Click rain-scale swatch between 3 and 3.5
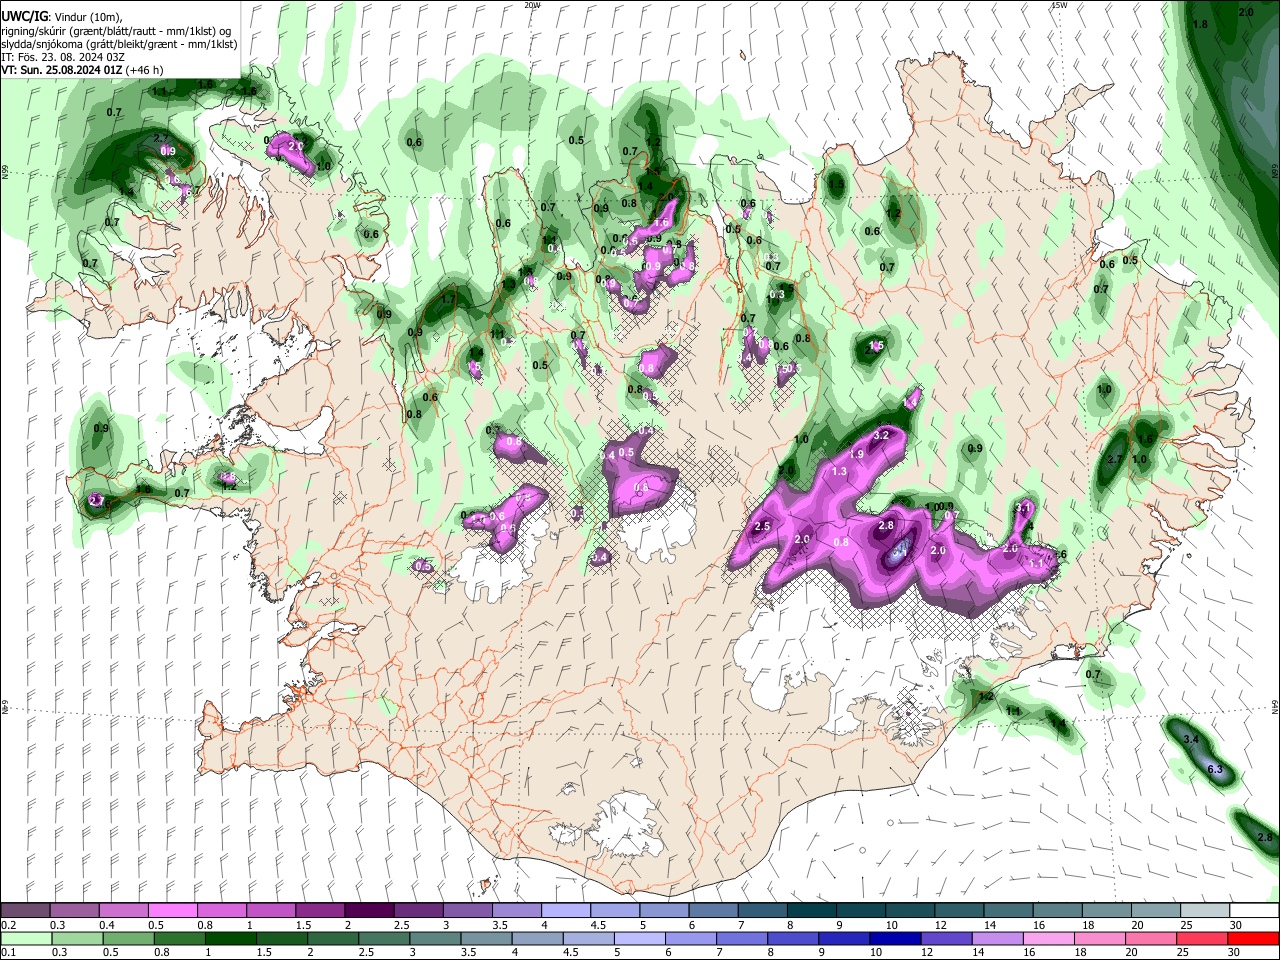This screenshot has width=1280, height=960. pos(436,939)
